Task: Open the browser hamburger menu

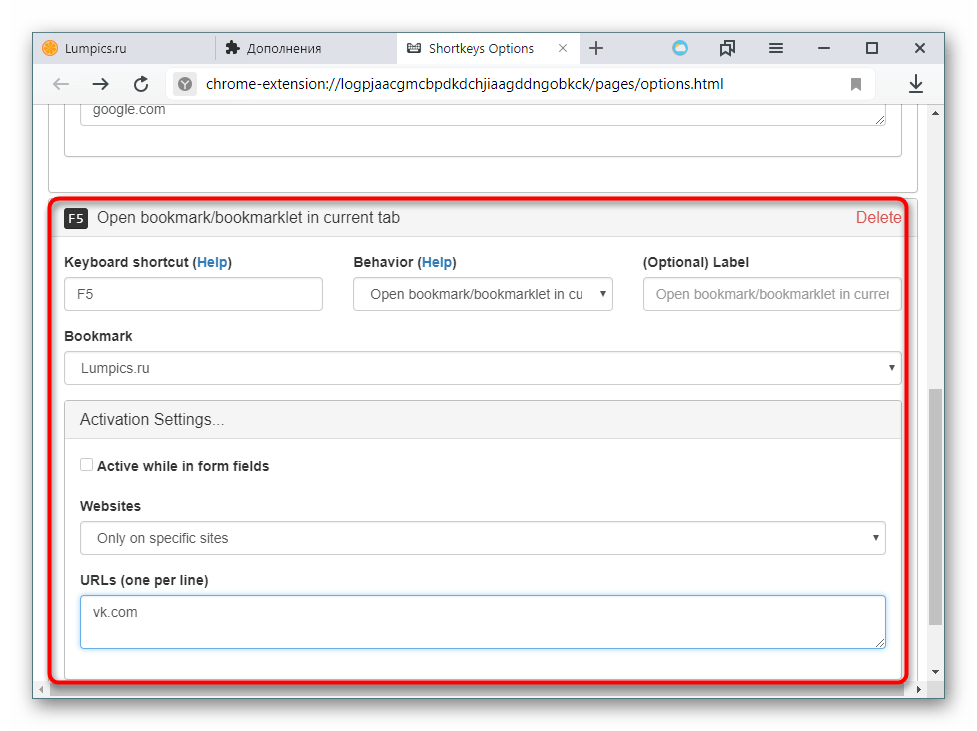Action: [776, 48]
